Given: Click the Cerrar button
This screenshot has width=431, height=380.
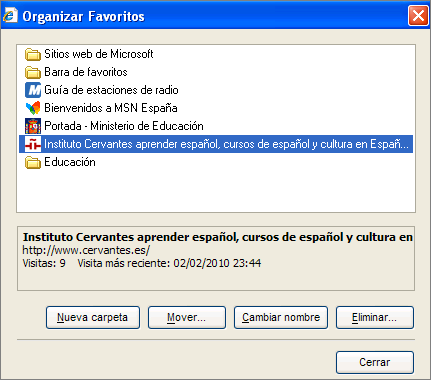Looking at the screenshot, I should [x=375, y=362].
